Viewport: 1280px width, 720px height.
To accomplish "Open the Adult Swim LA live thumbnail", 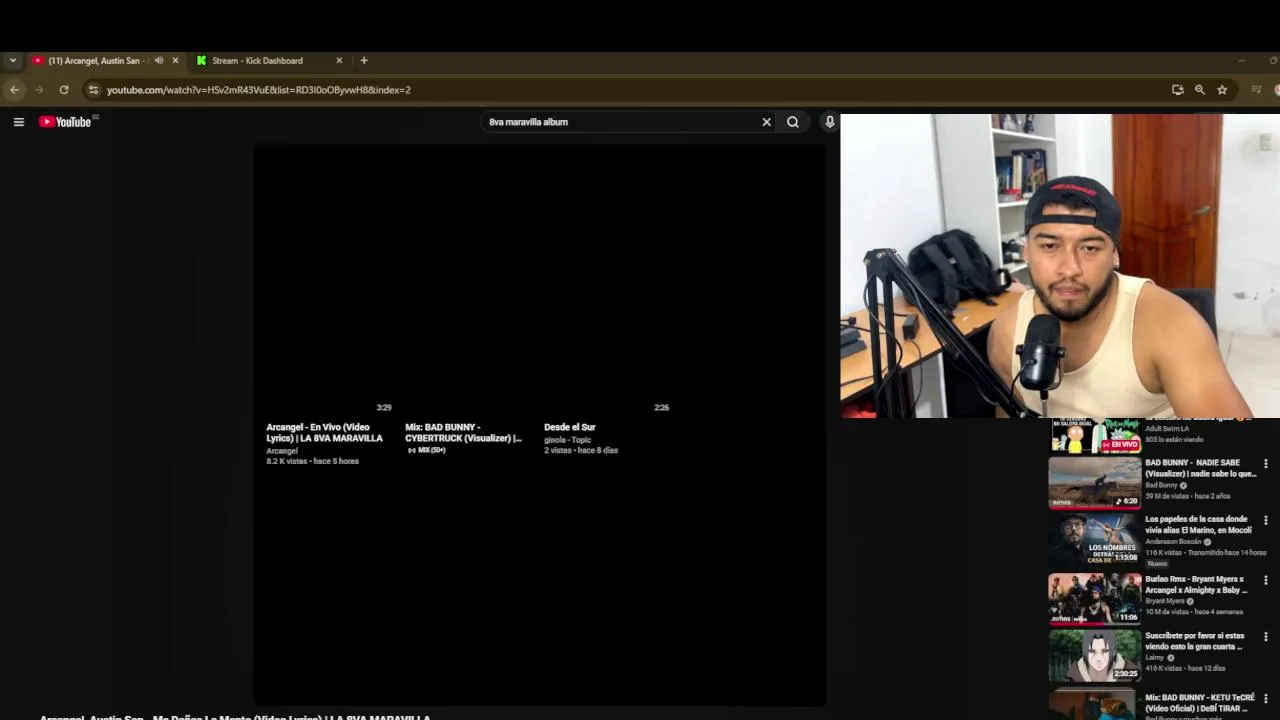I will coord(1094,436).
